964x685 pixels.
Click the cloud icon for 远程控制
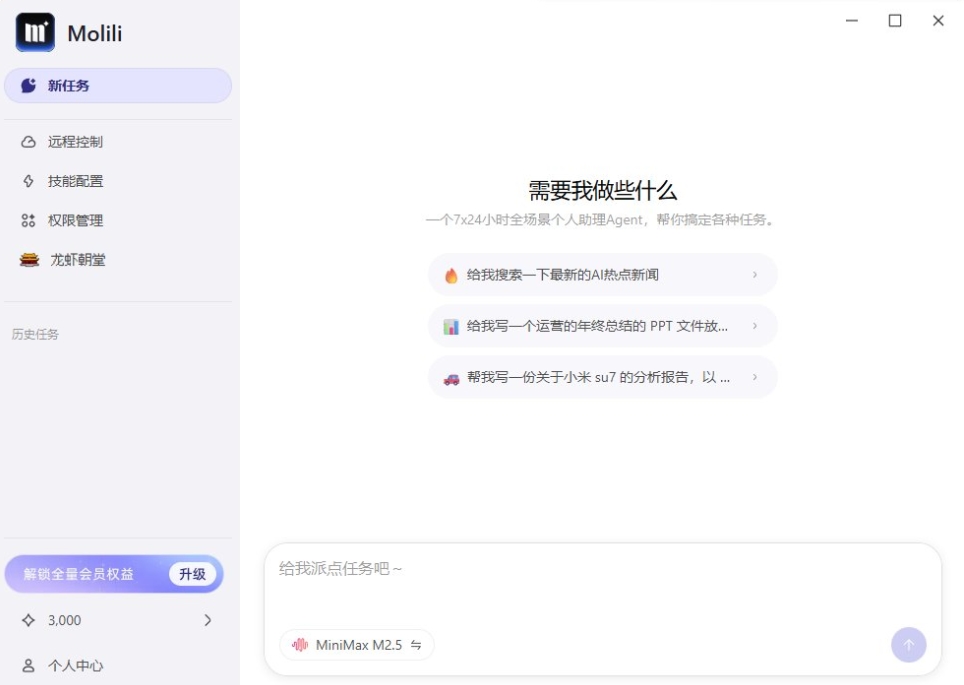pyautogui.click(x=28, y=142)
